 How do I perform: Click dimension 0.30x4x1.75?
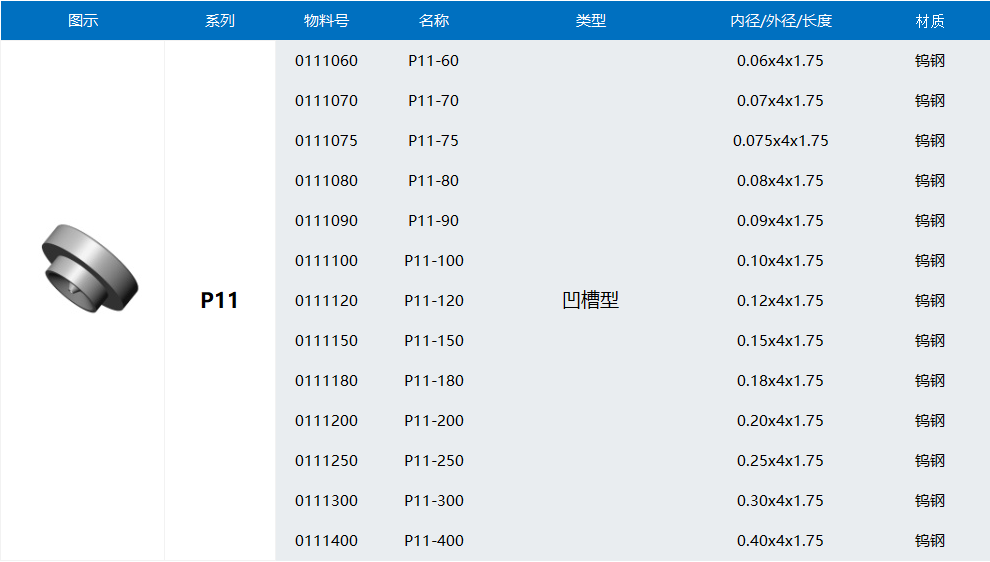click(780, 501)
